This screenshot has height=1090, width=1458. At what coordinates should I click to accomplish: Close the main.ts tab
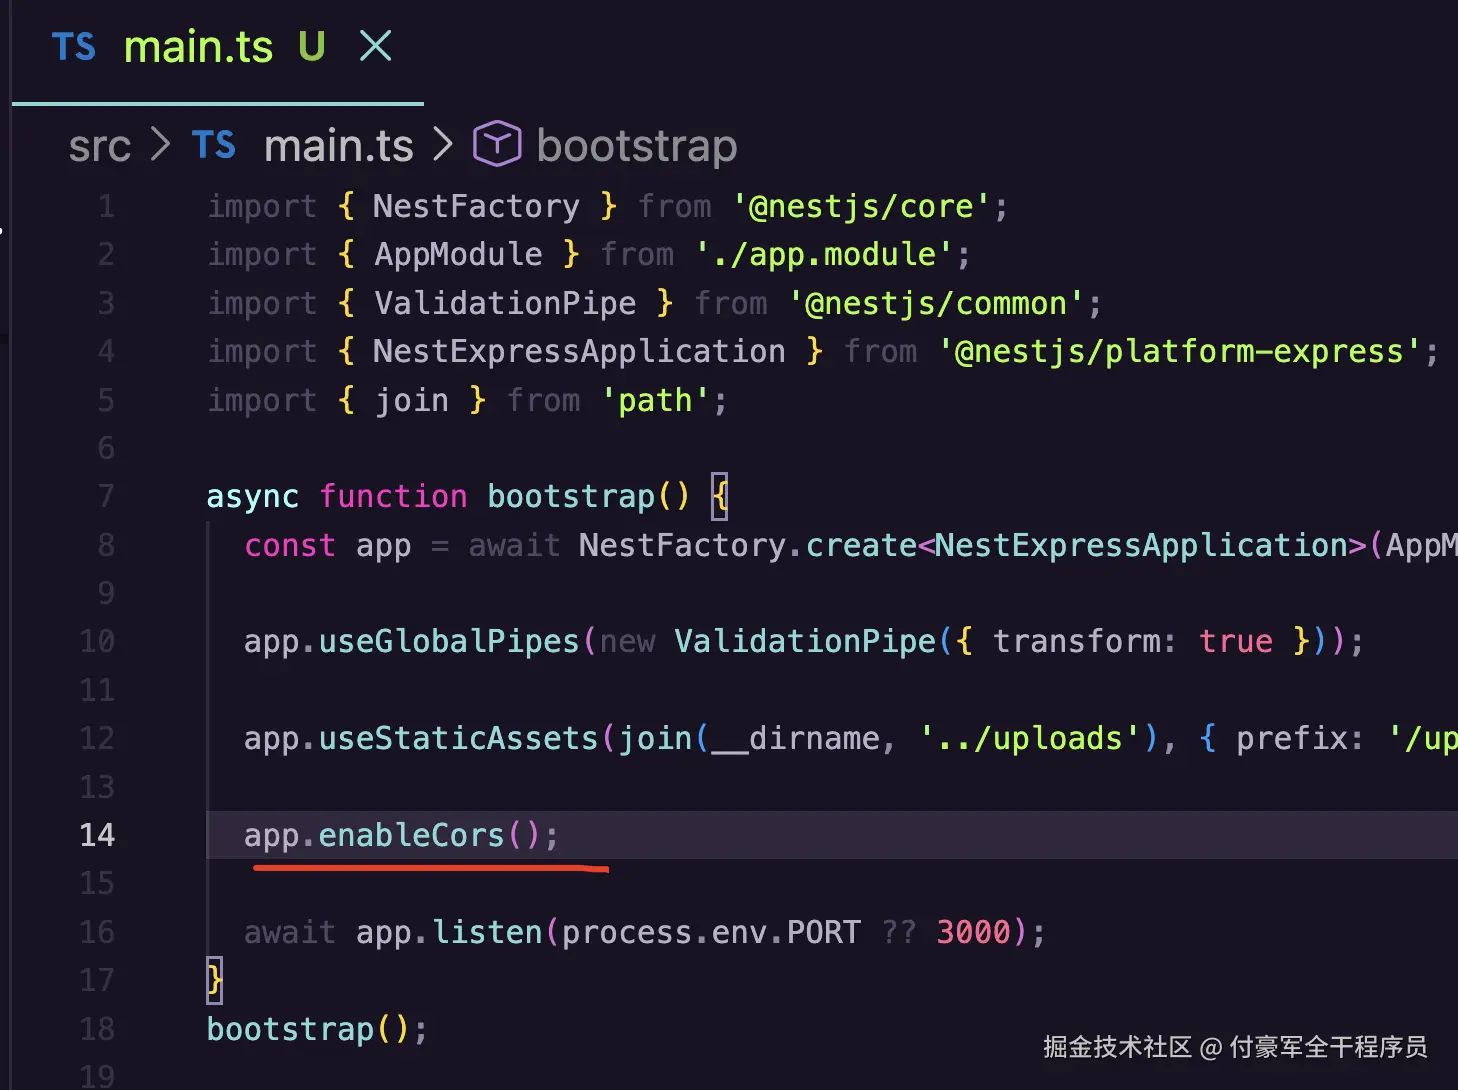coord(375,46)
